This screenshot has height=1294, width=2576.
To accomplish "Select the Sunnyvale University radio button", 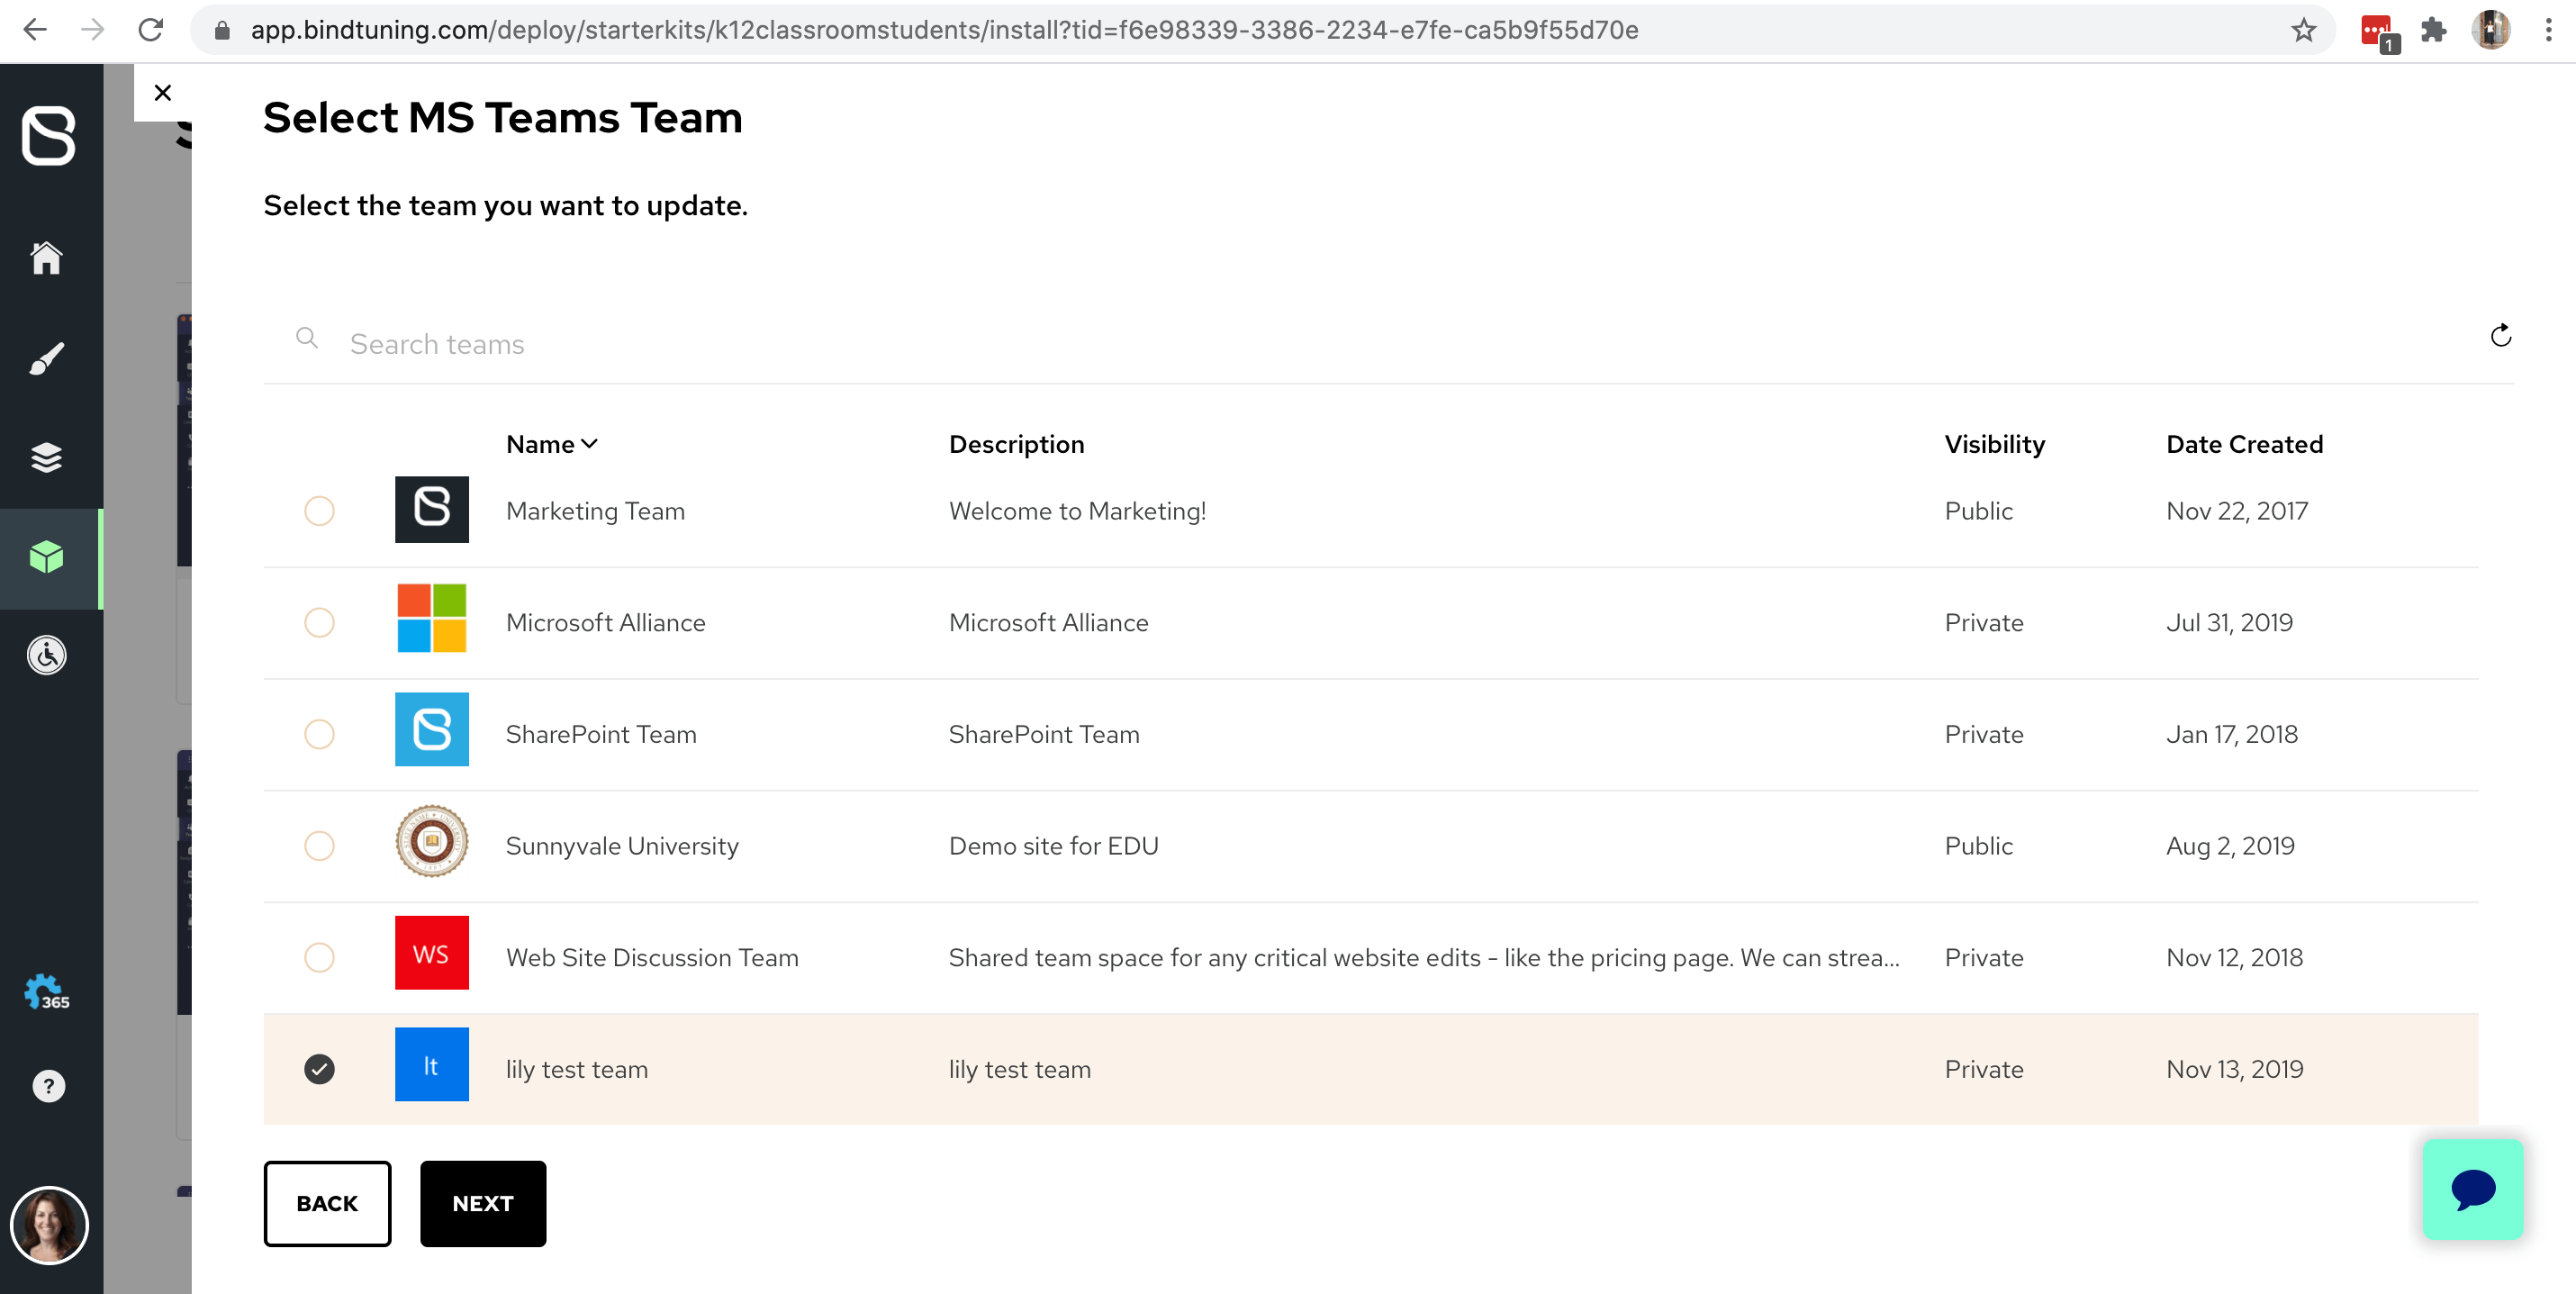I will pyautogui.click(x=319, y=846).
